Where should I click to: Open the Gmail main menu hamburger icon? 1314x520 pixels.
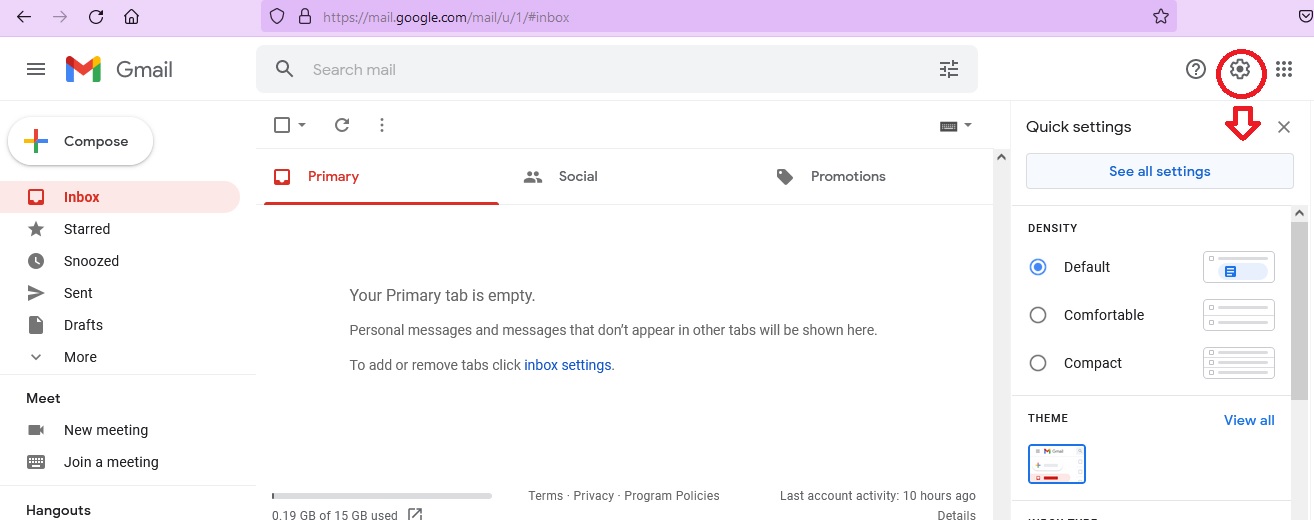tap(36, 69)
